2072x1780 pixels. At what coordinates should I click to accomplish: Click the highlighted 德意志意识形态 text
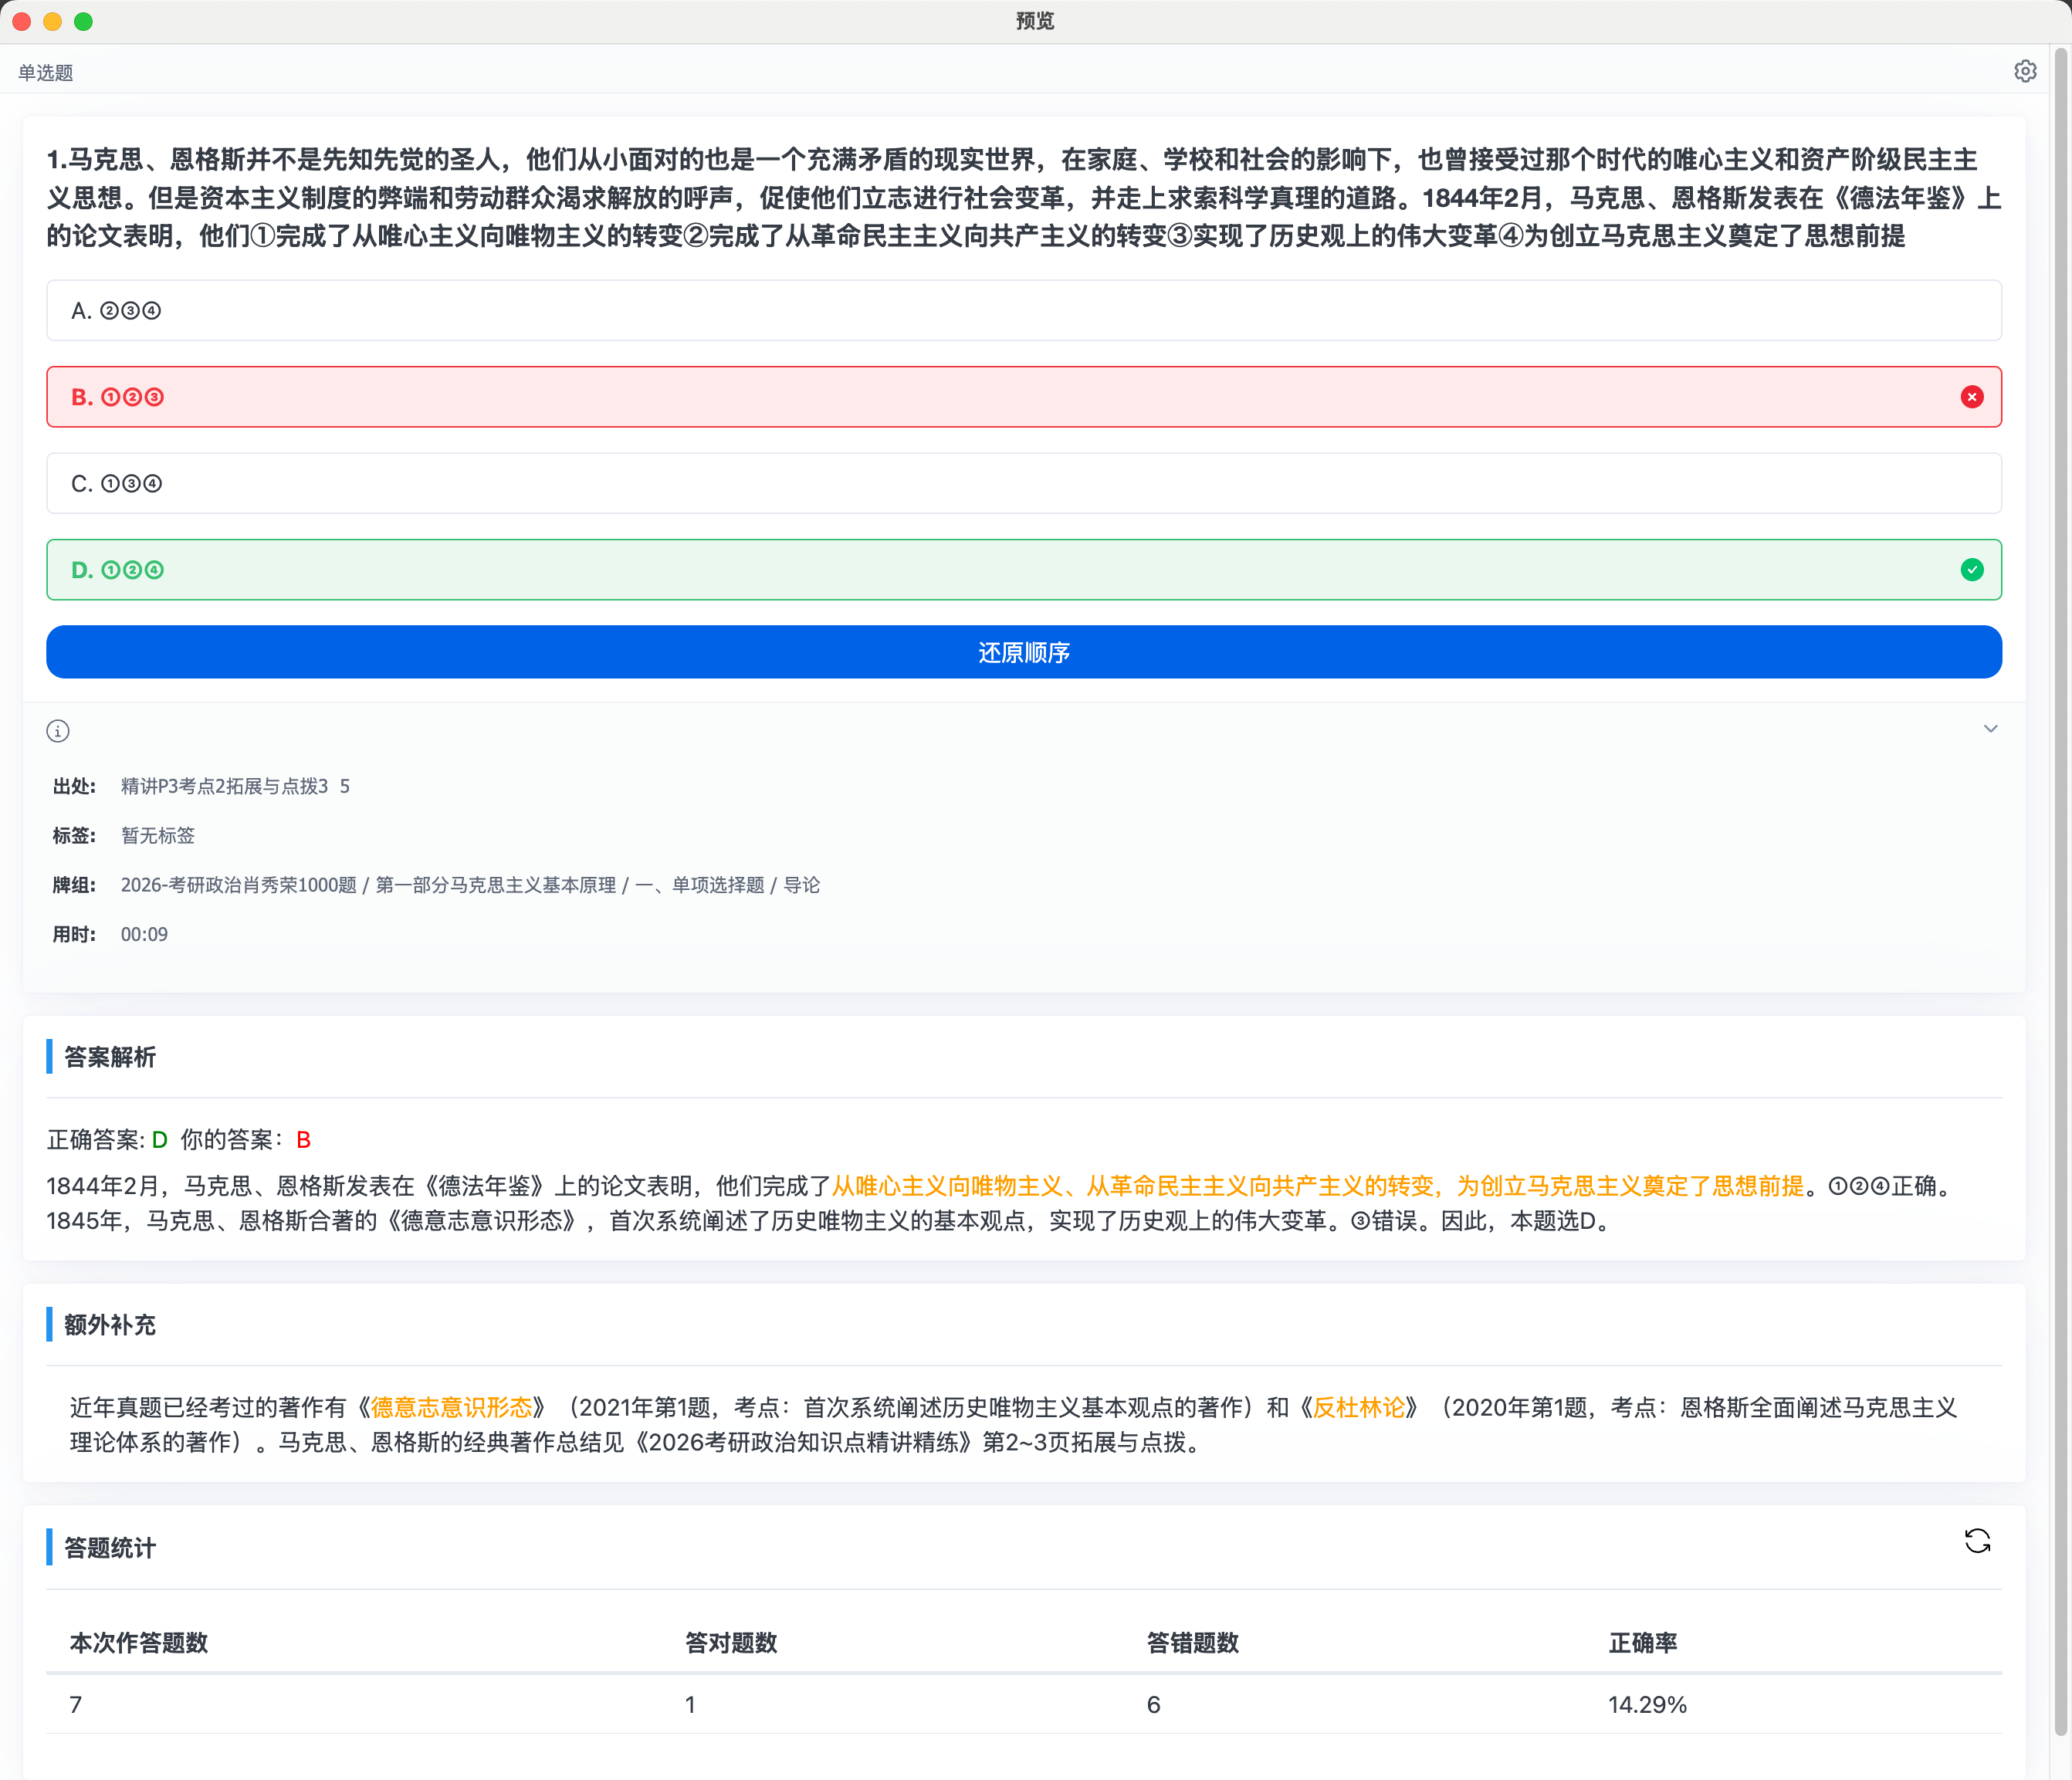tap(452, 1408)
